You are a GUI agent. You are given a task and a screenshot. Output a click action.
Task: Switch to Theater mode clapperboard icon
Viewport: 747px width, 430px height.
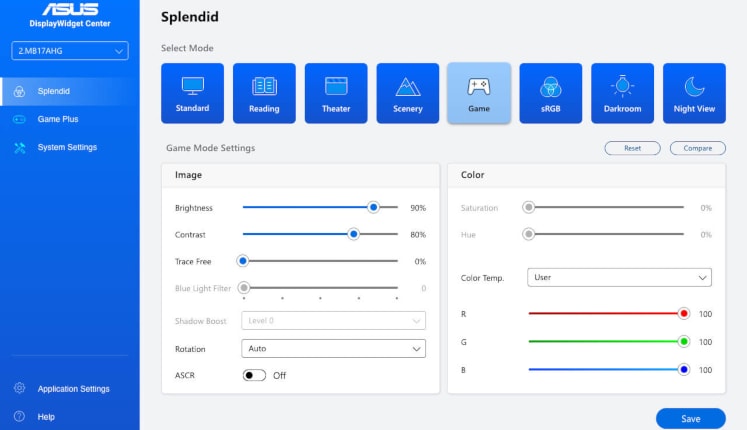point(336,86)
